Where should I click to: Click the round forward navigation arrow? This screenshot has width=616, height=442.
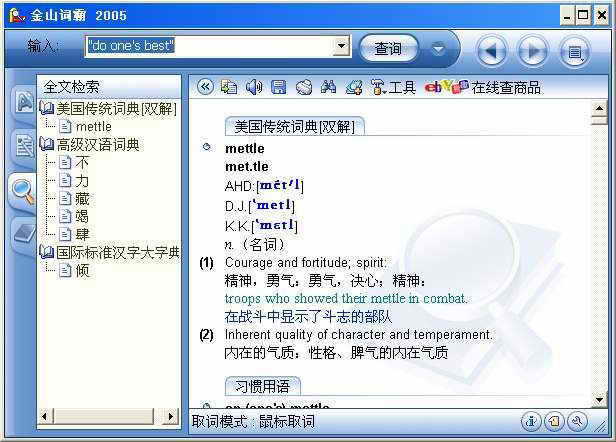point(532,49)
